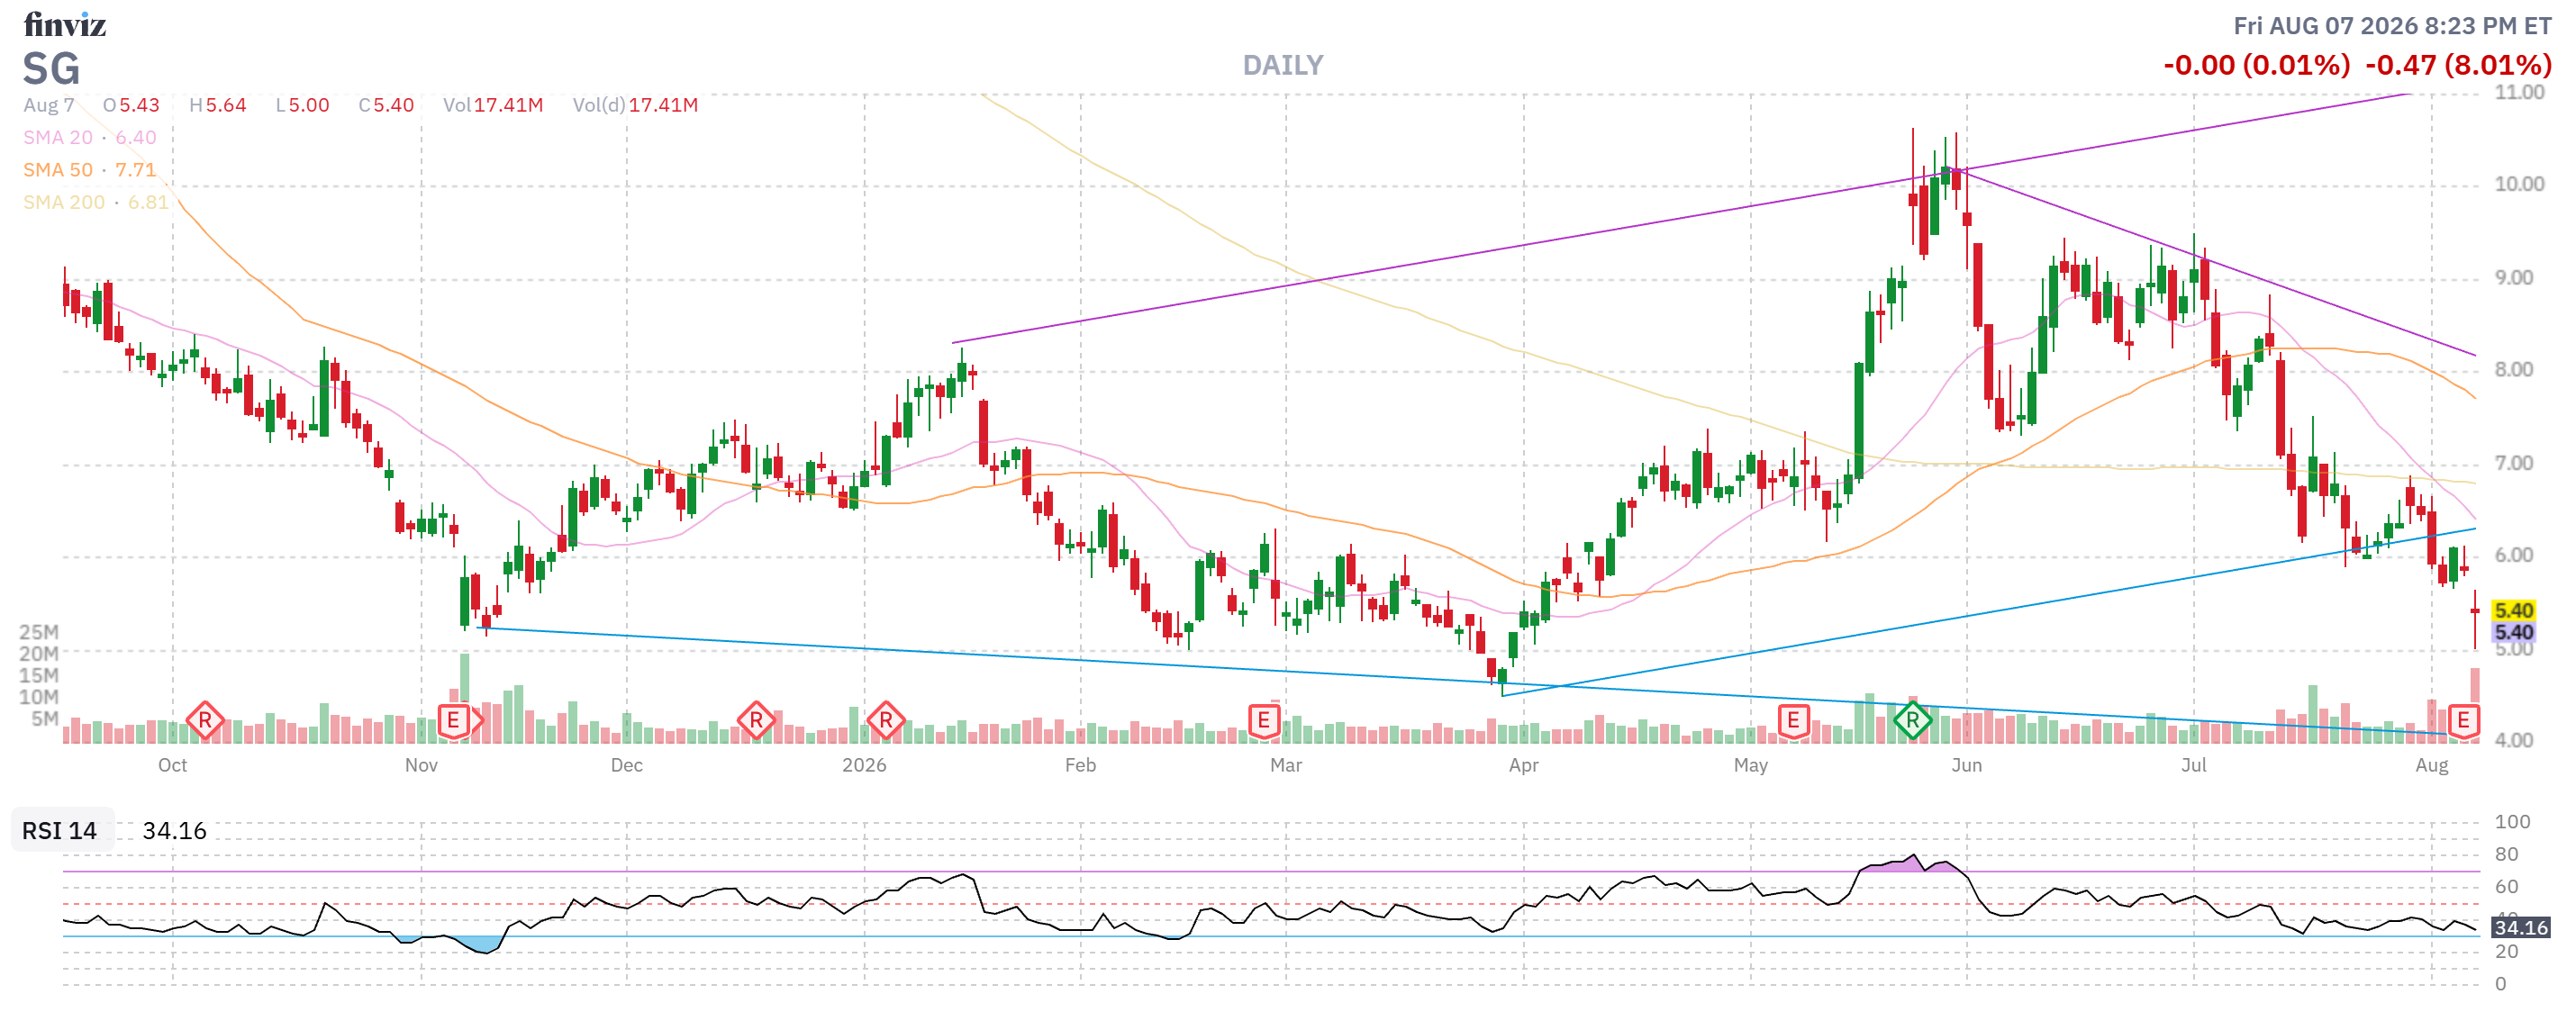Viewport: 2576px width, 1012px height.
Task: Click the 2026 label on the time axis
Action: click(x=864, y=766)
